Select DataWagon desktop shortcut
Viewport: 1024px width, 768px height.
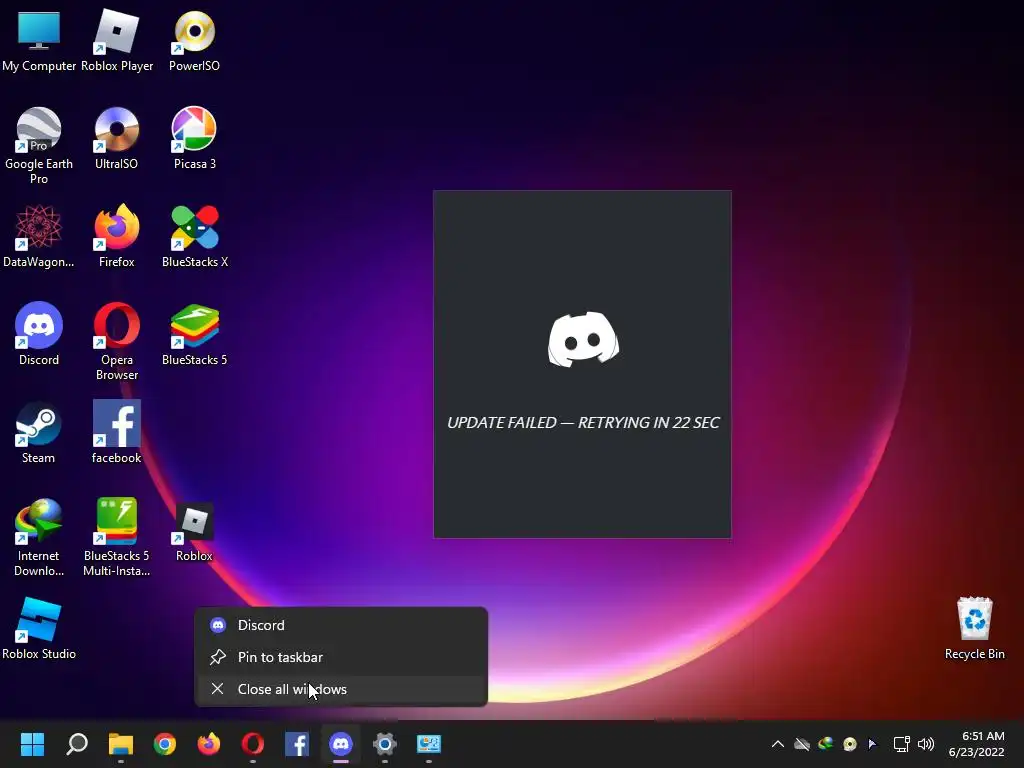click(x=39, y=236)
